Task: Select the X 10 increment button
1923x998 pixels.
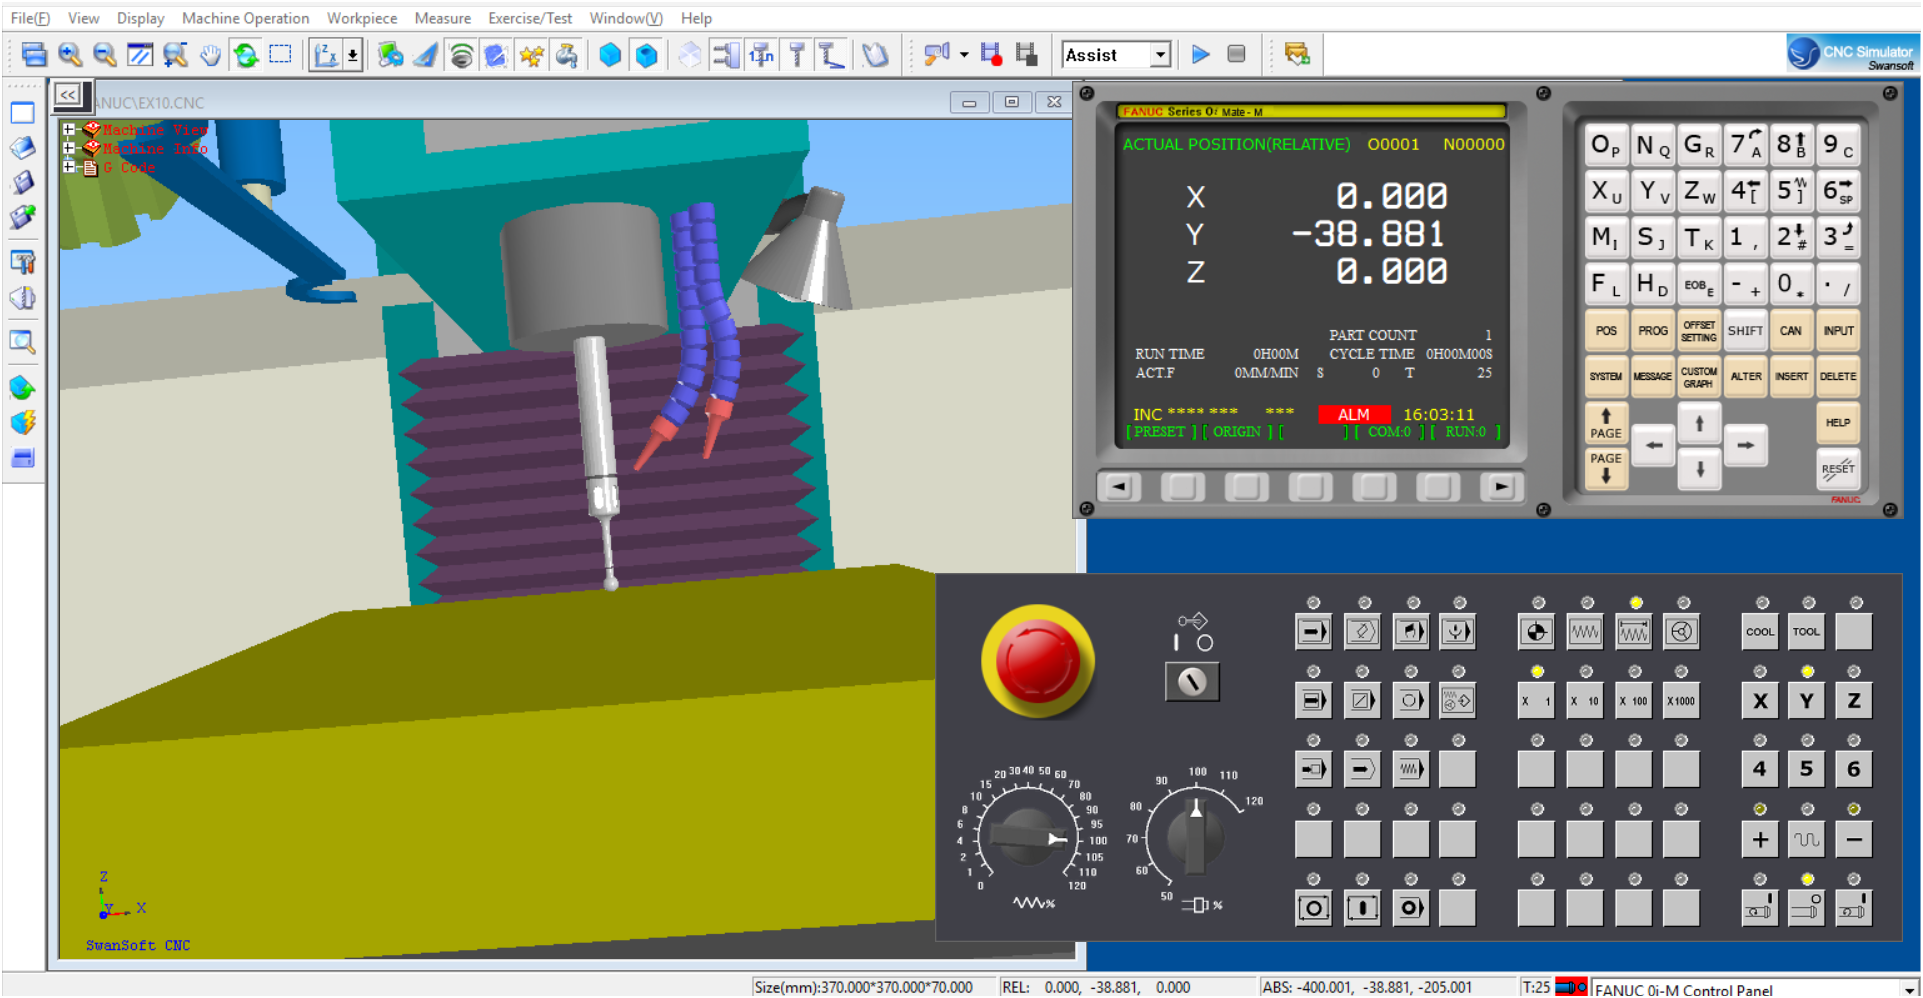Action: (x=1584, y=701)
